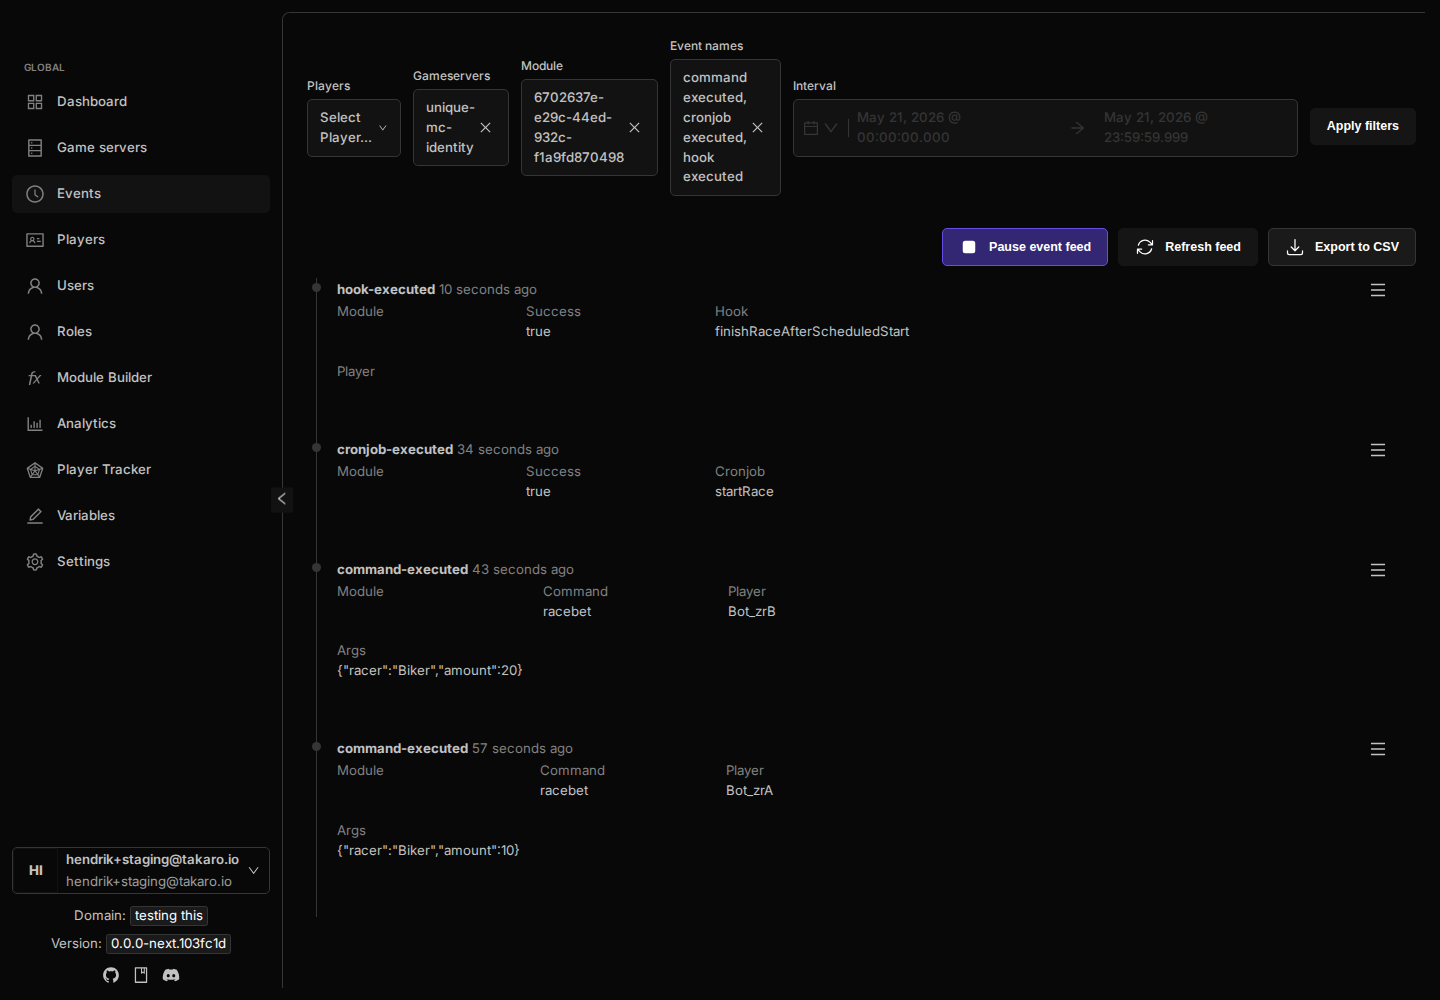Screen dimensions: 1440x1000
Task: Click the Analytics chart icon
Action: pos(35,424)
